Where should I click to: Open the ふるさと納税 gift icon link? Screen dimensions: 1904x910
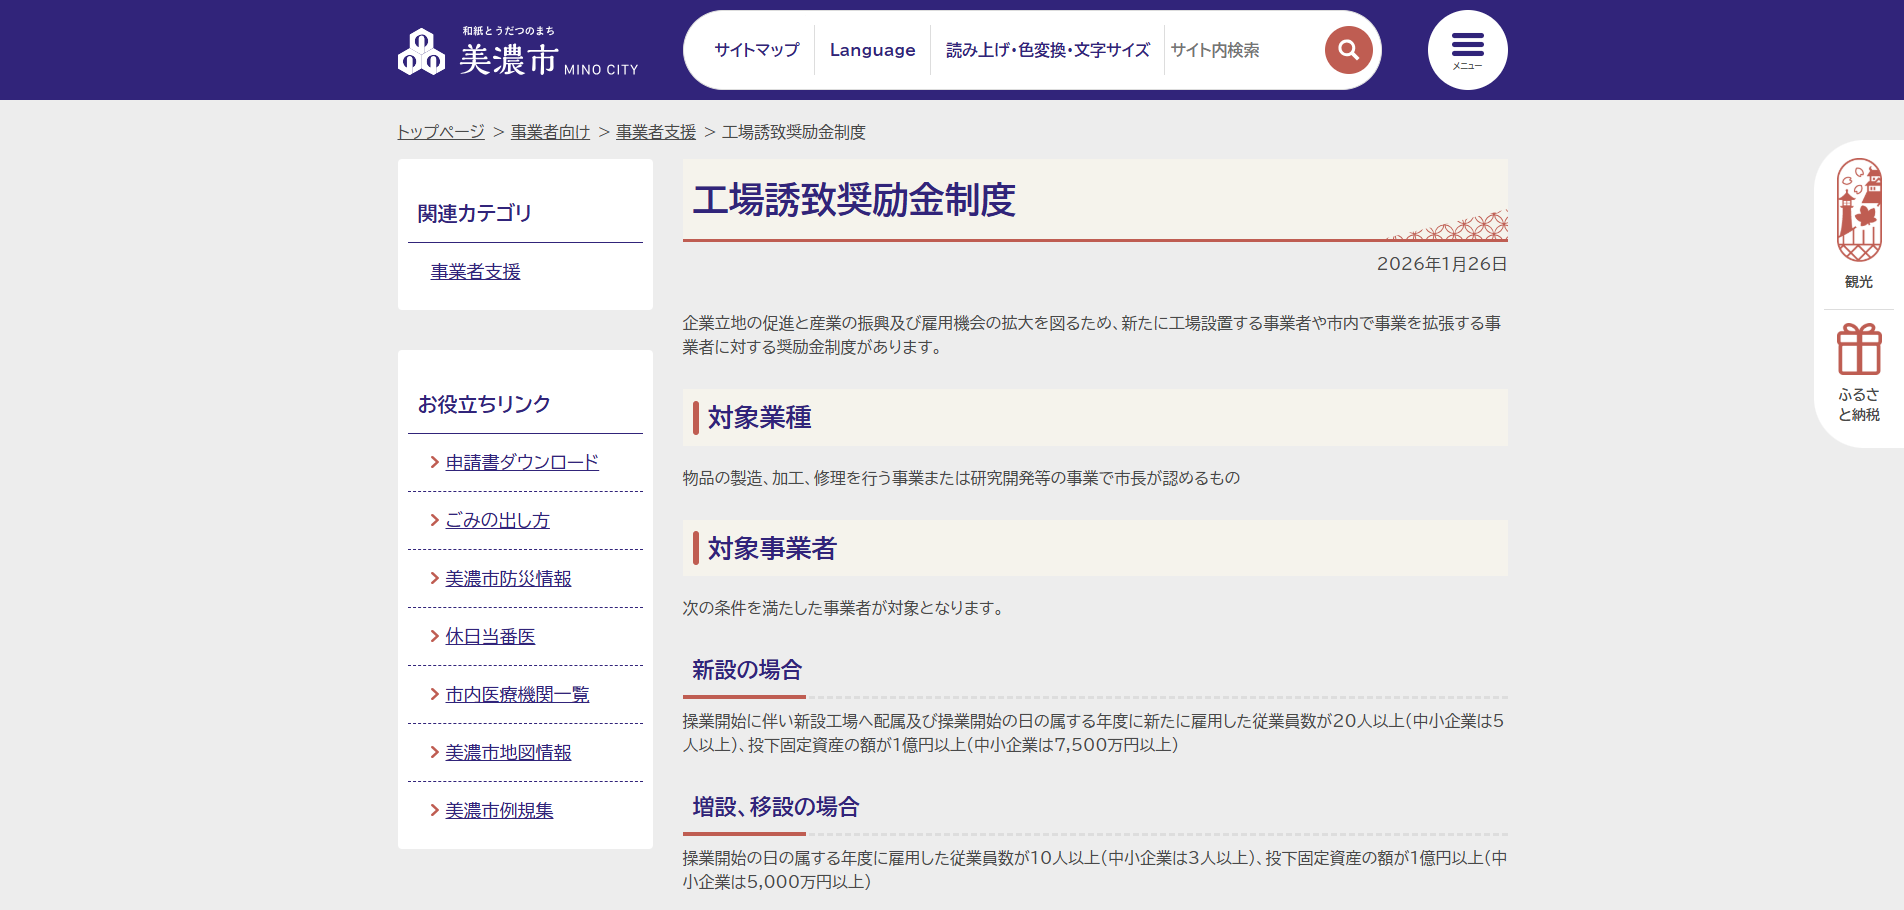pos(1859,373)
